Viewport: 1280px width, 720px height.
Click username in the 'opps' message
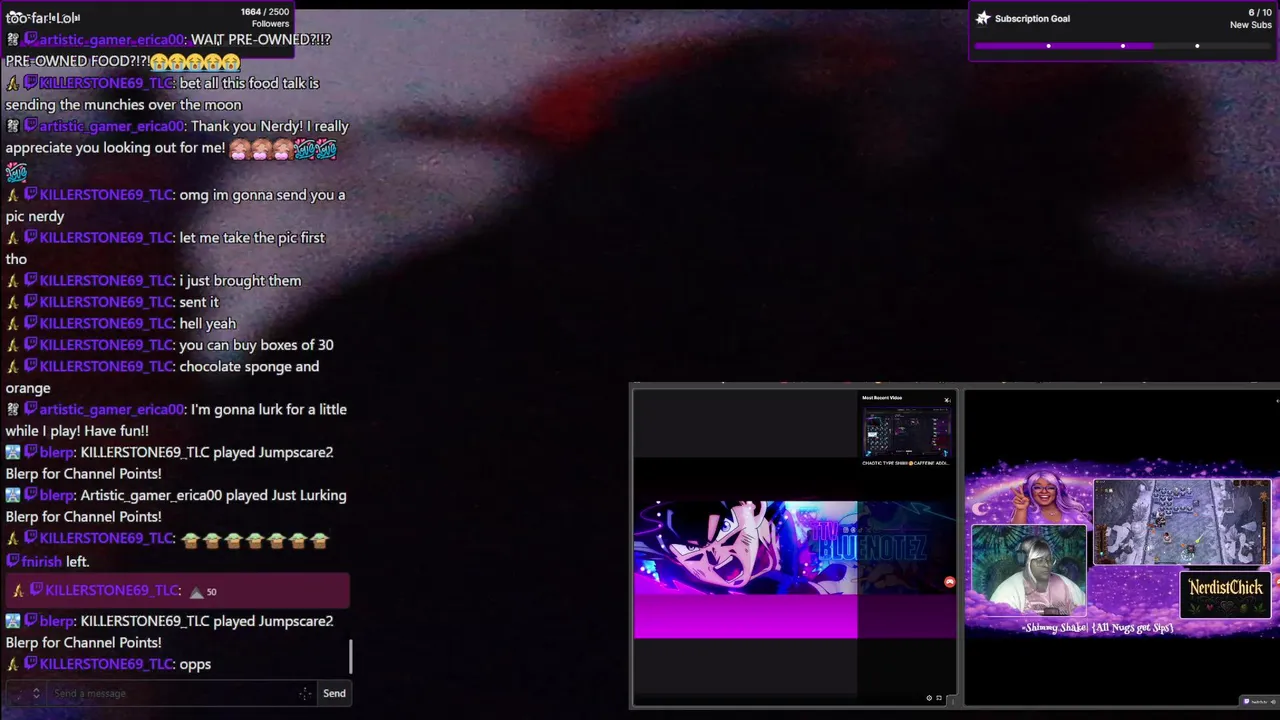tap(106, 664)
